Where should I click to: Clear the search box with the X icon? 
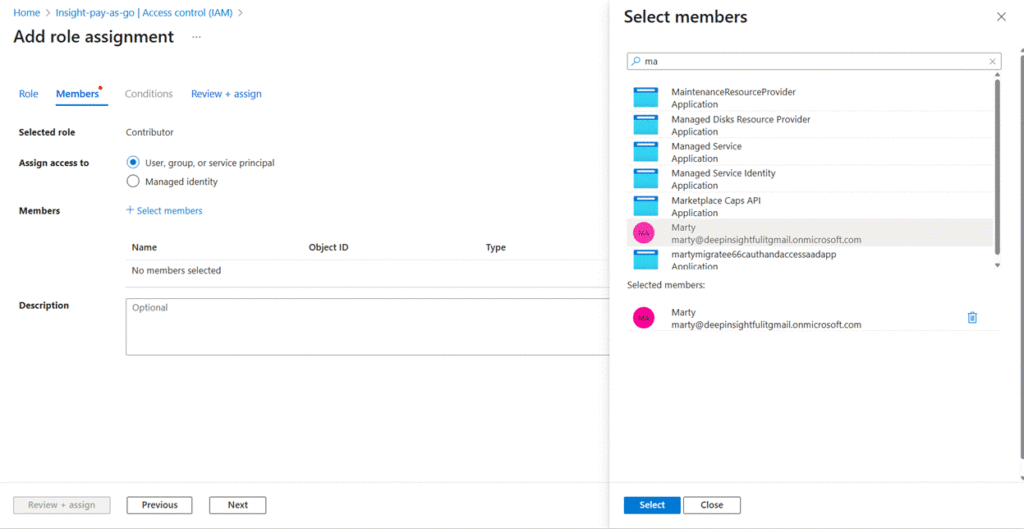click(992, 61)
